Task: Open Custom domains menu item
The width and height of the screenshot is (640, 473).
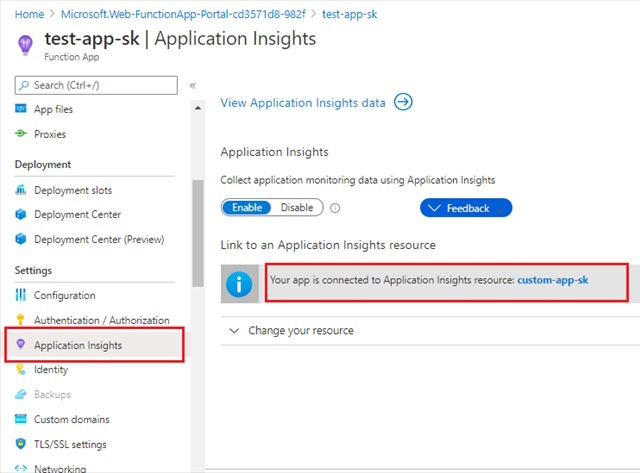Action: tap(71, 419)
